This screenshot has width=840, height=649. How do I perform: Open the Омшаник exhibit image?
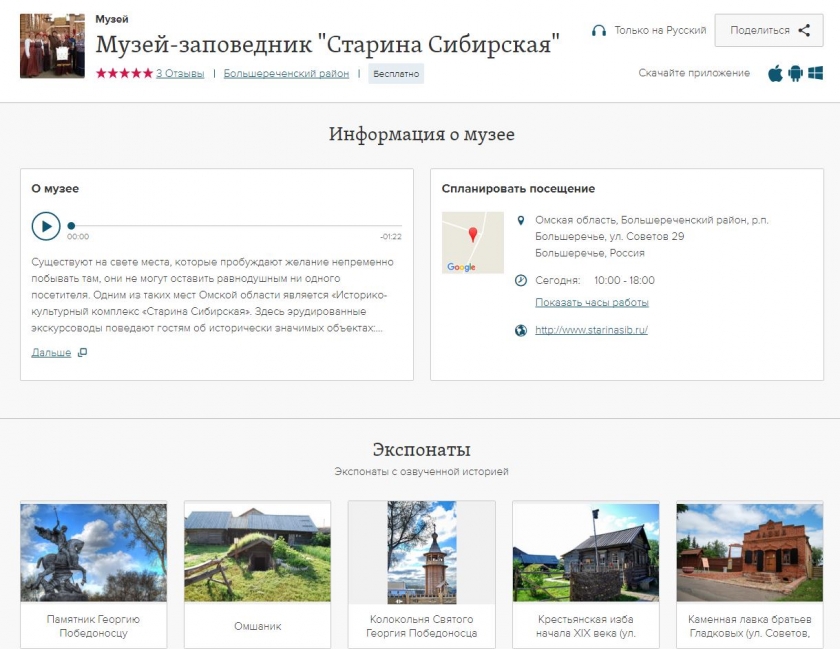(x=258, y=552)
